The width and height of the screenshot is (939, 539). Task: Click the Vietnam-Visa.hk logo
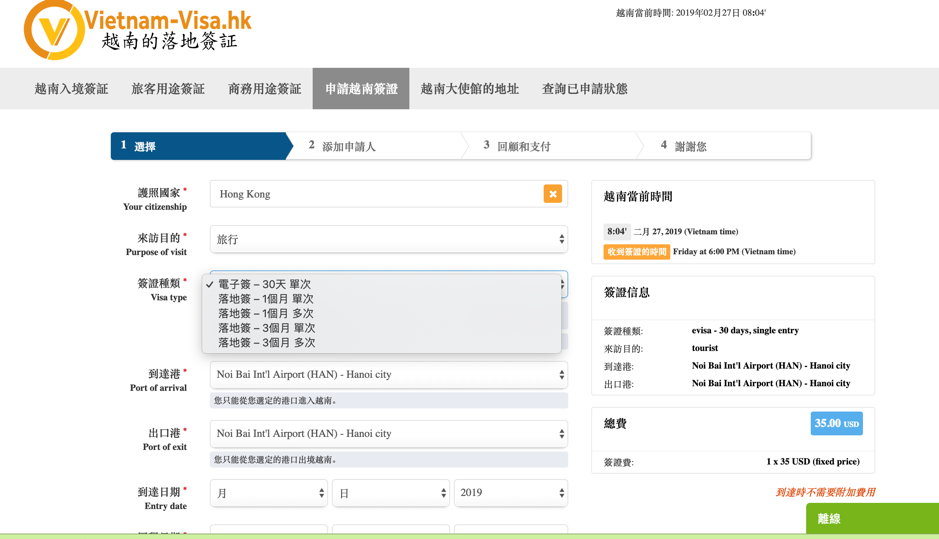point(137,30)
